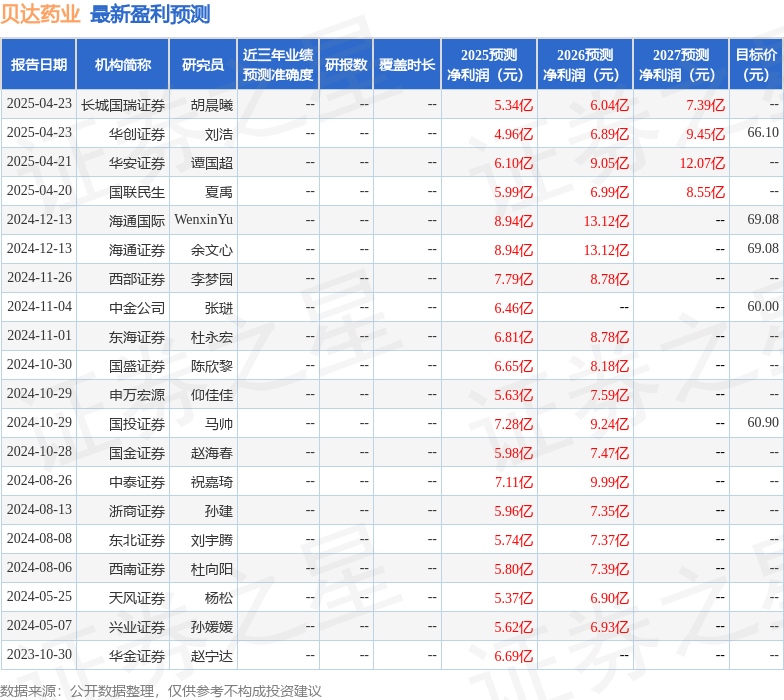Click the 2025预测净利润 column header
Image resolution: width=784 pixels, height=700 pixels.
(x=489, y=64)
